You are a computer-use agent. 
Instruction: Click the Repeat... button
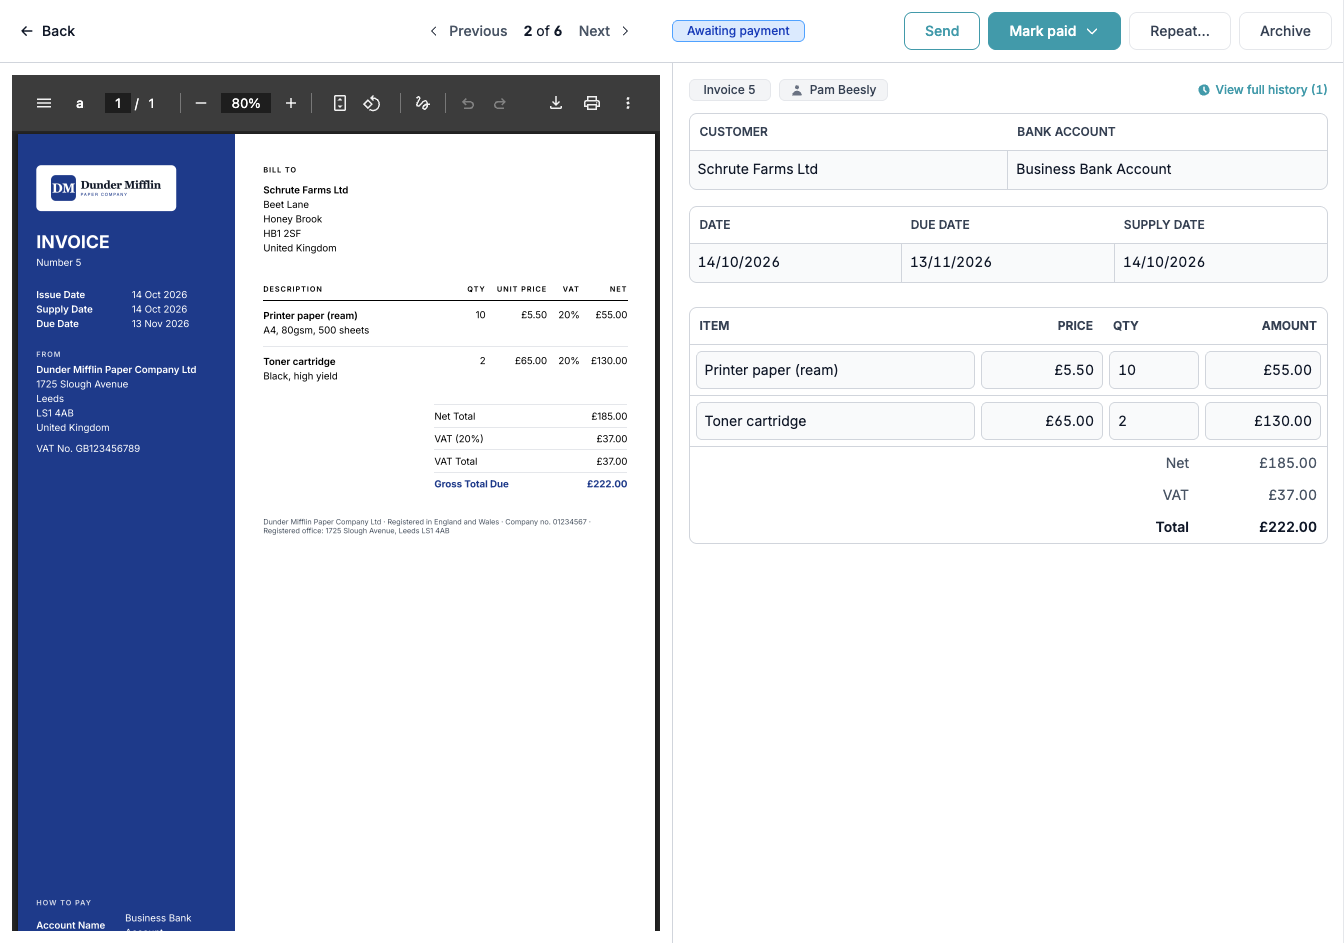click(1180, 31)
